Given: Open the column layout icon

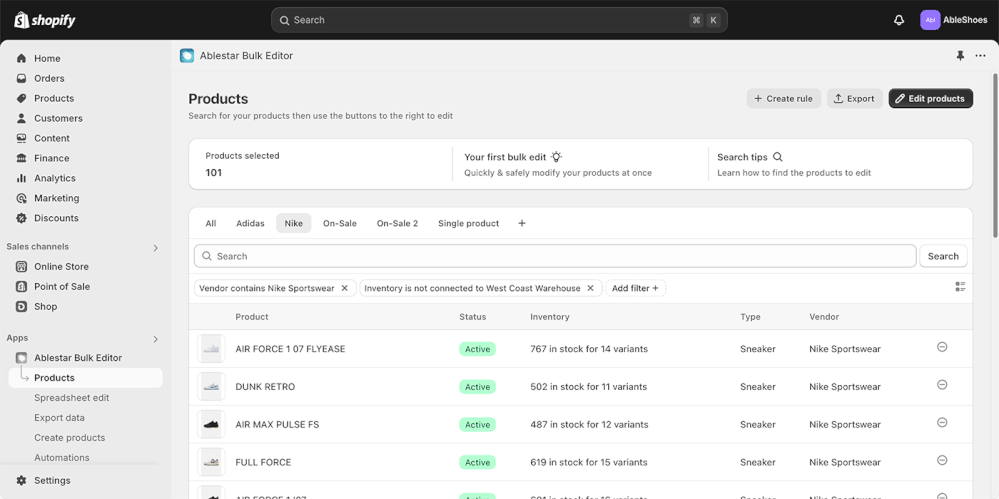Looking at the screenshot, I should (961, 287).
